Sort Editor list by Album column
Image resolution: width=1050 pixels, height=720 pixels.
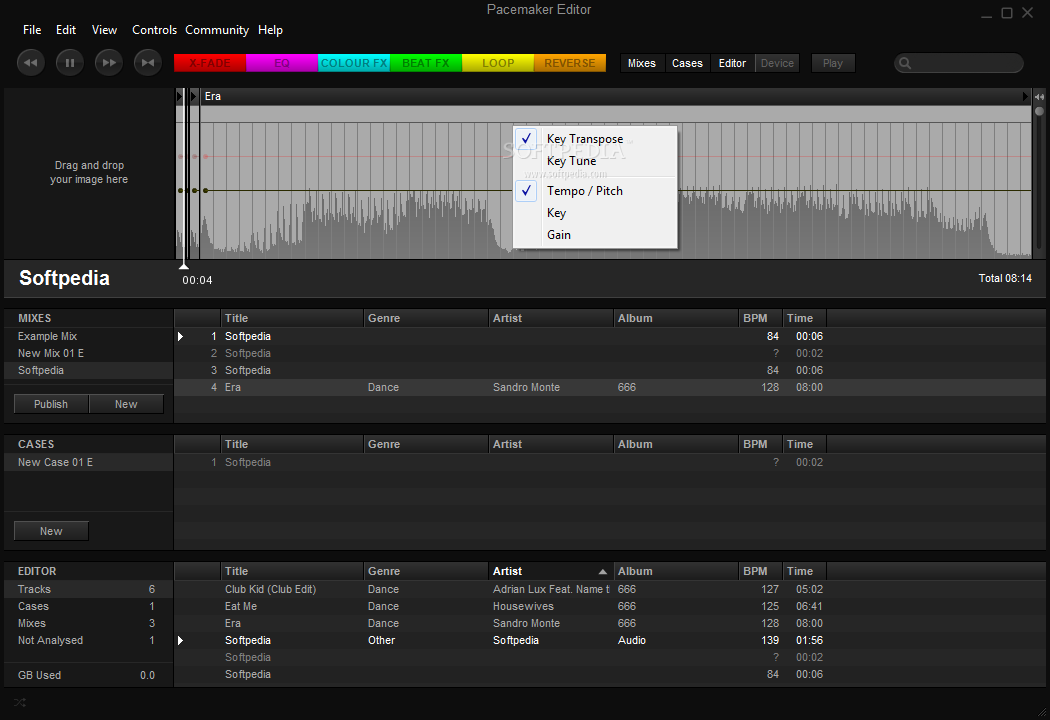point(676,571)
